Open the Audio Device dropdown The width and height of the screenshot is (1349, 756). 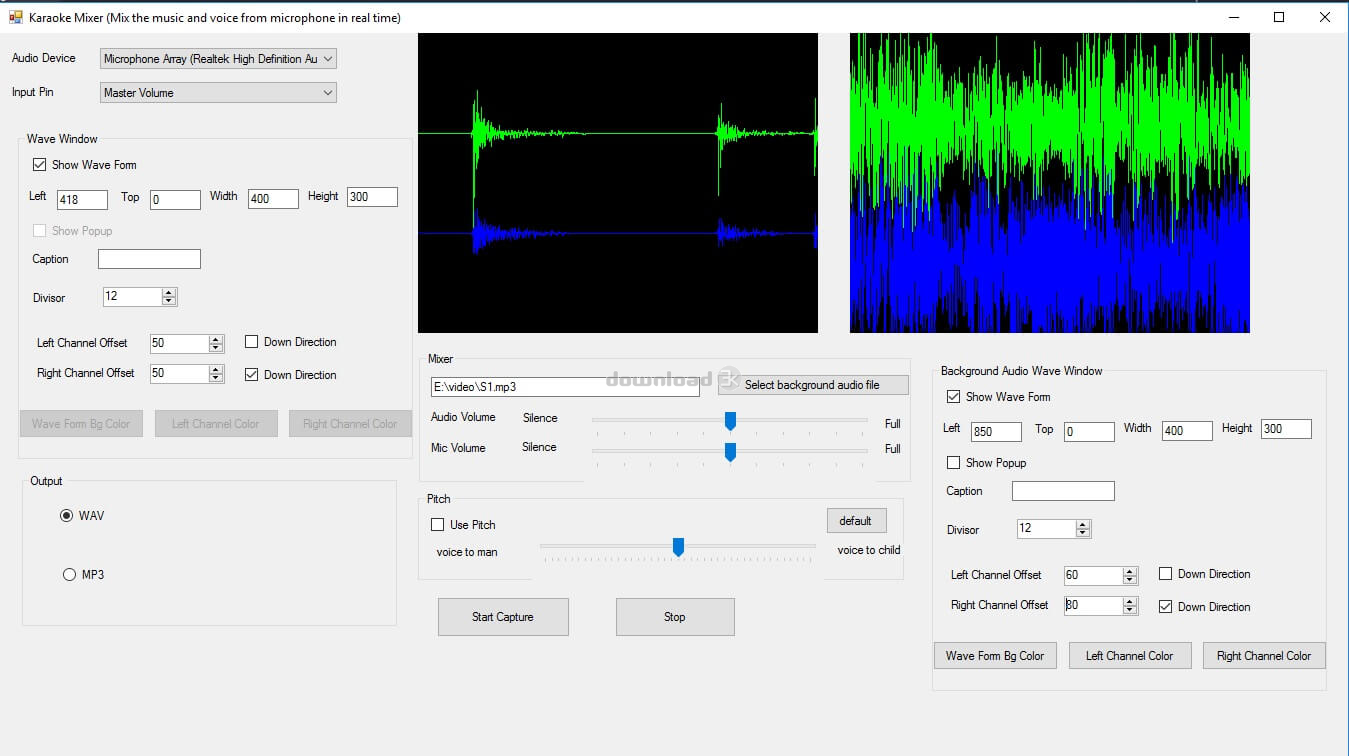[x=218, y=59]
